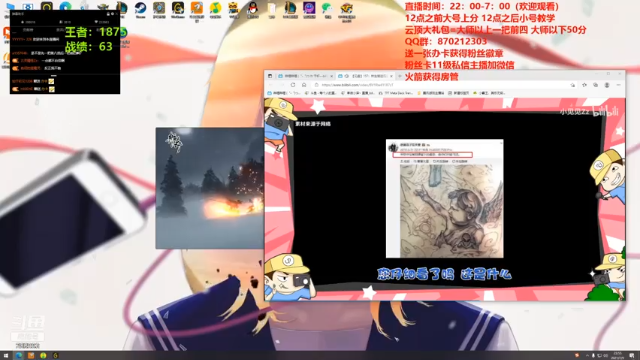
Task: Close the first browser tab
Action: 331,76
